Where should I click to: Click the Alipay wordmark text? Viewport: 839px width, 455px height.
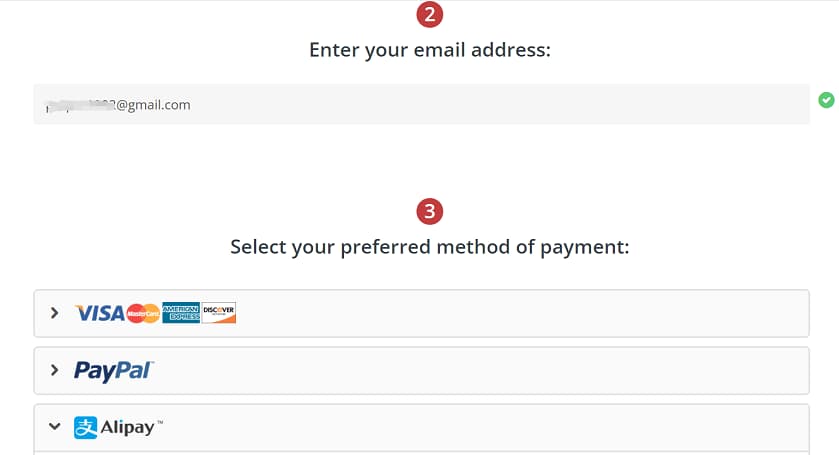coord(128,428)
